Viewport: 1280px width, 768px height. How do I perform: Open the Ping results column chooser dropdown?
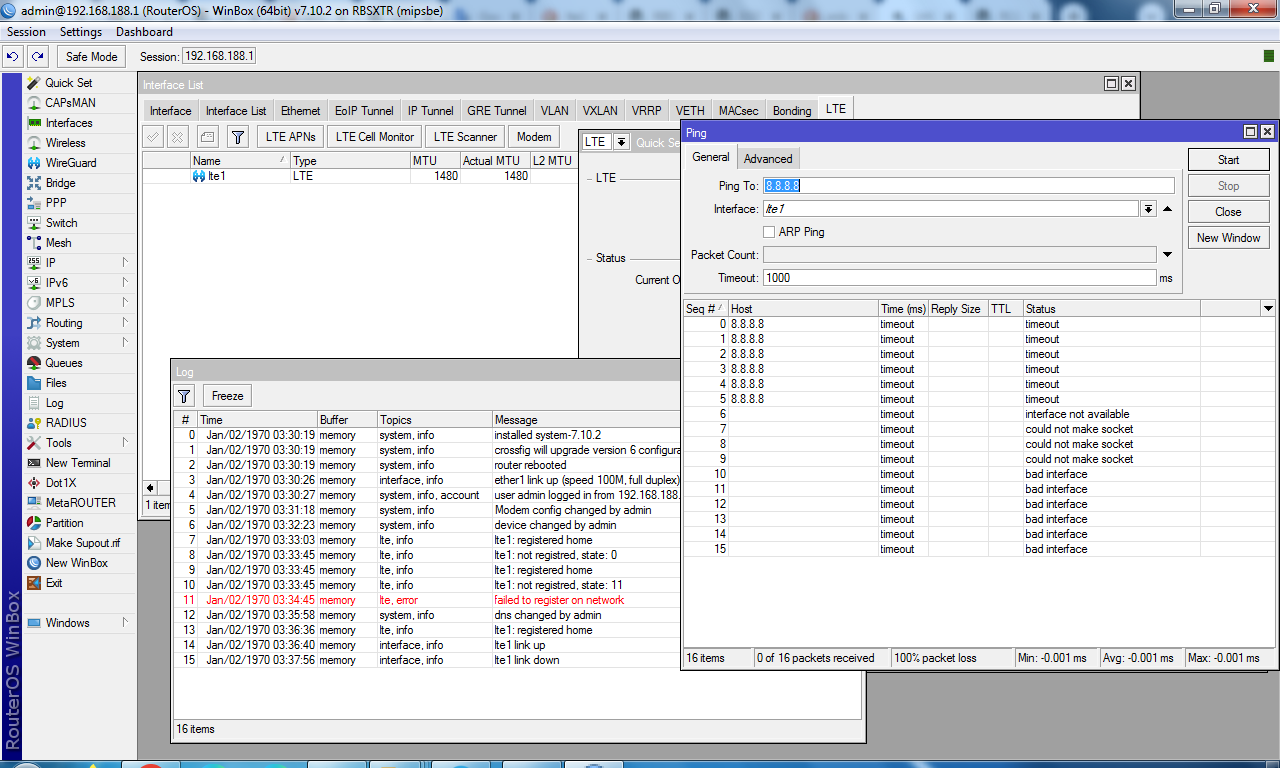pos(1268,309)
